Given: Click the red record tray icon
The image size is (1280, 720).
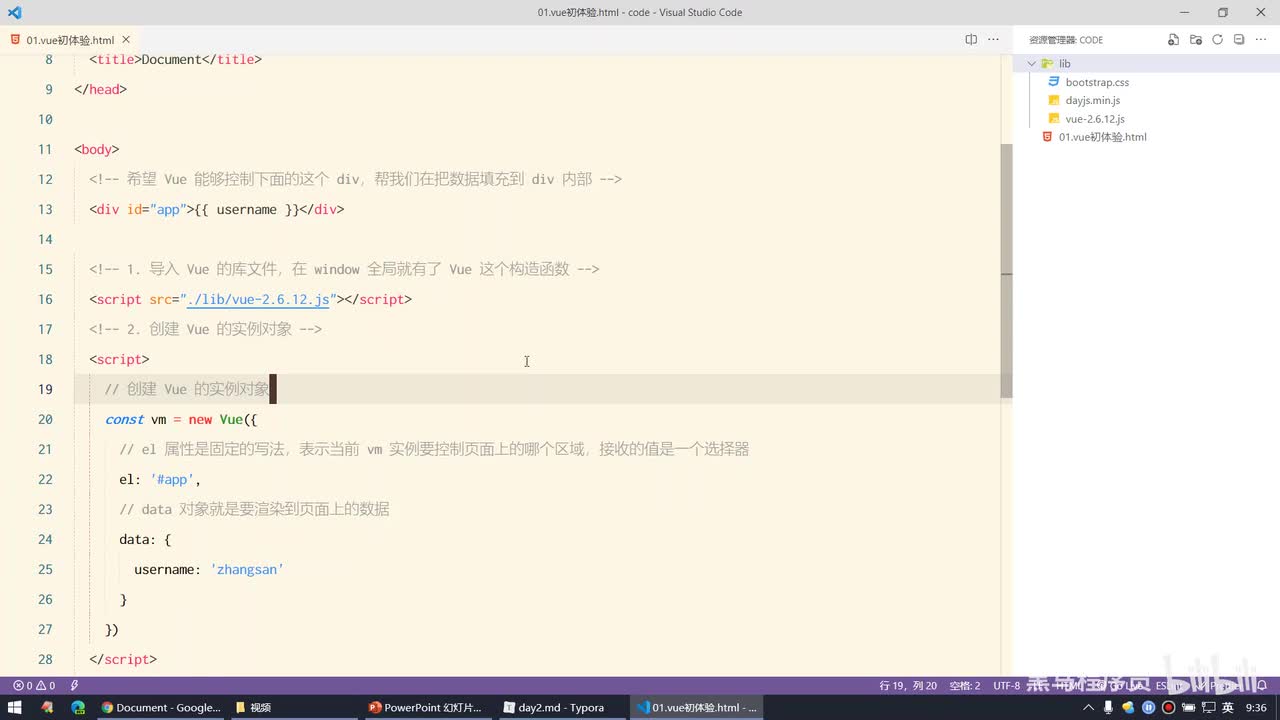Looking at the screenshot, I should (x=1167, y=707).
